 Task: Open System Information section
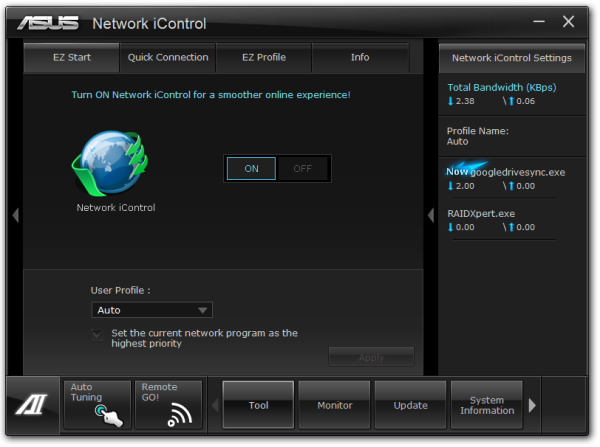(487, 405)
